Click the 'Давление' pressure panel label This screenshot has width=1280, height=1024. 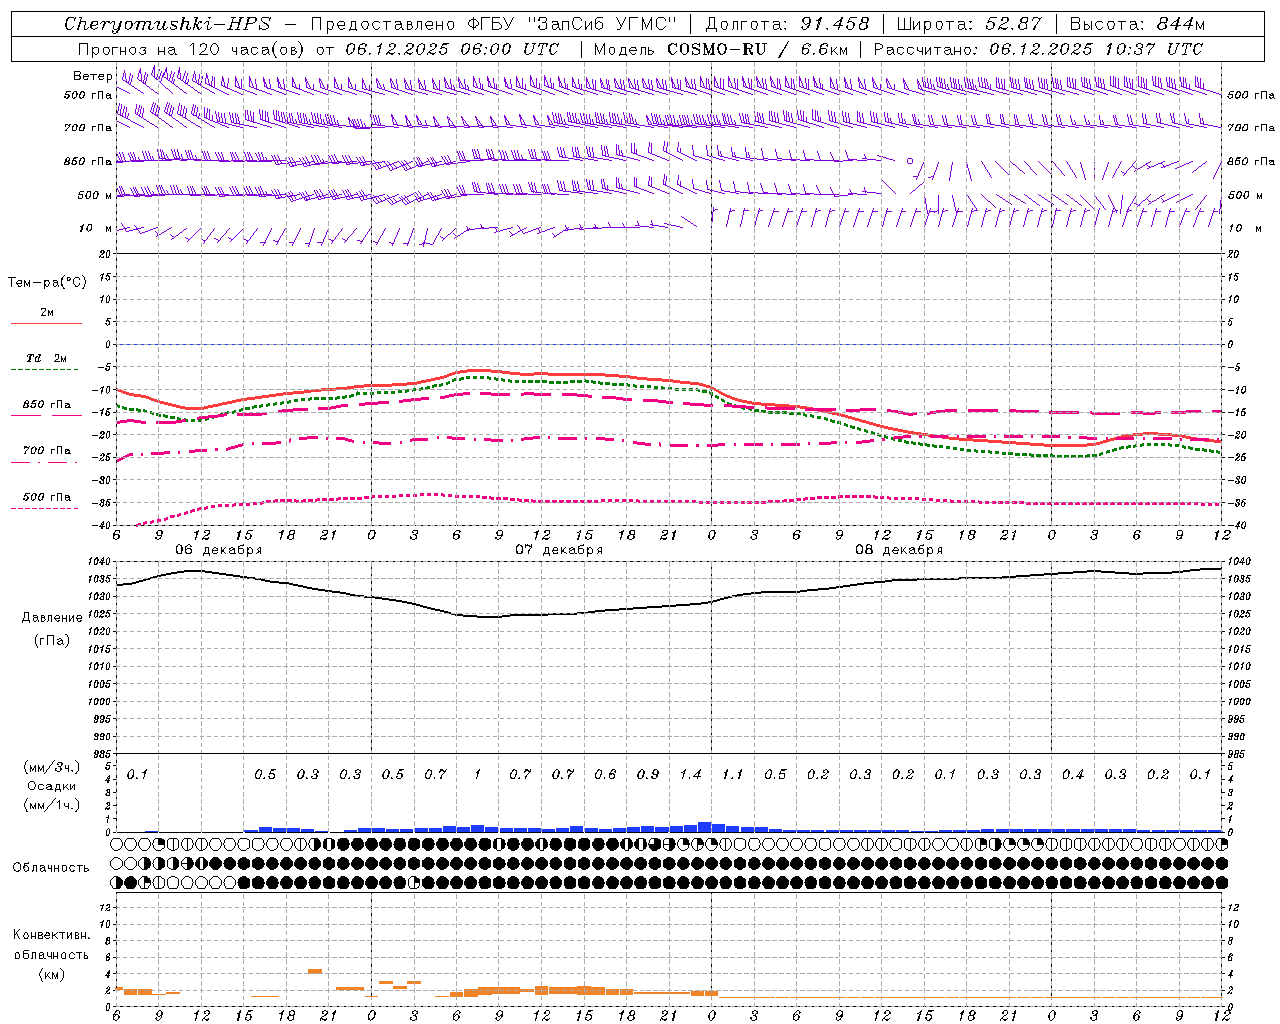point(52,618)
